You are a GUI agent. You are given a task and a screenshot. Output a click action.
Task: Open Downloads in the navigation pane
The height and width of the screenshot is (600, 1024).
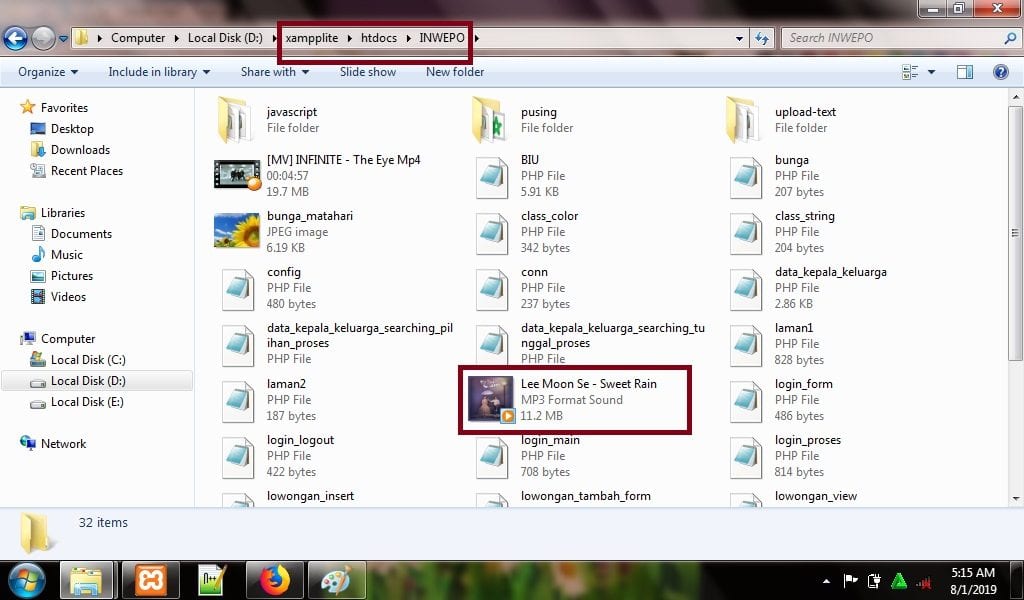pyautogui.click(x=80, y=150)
